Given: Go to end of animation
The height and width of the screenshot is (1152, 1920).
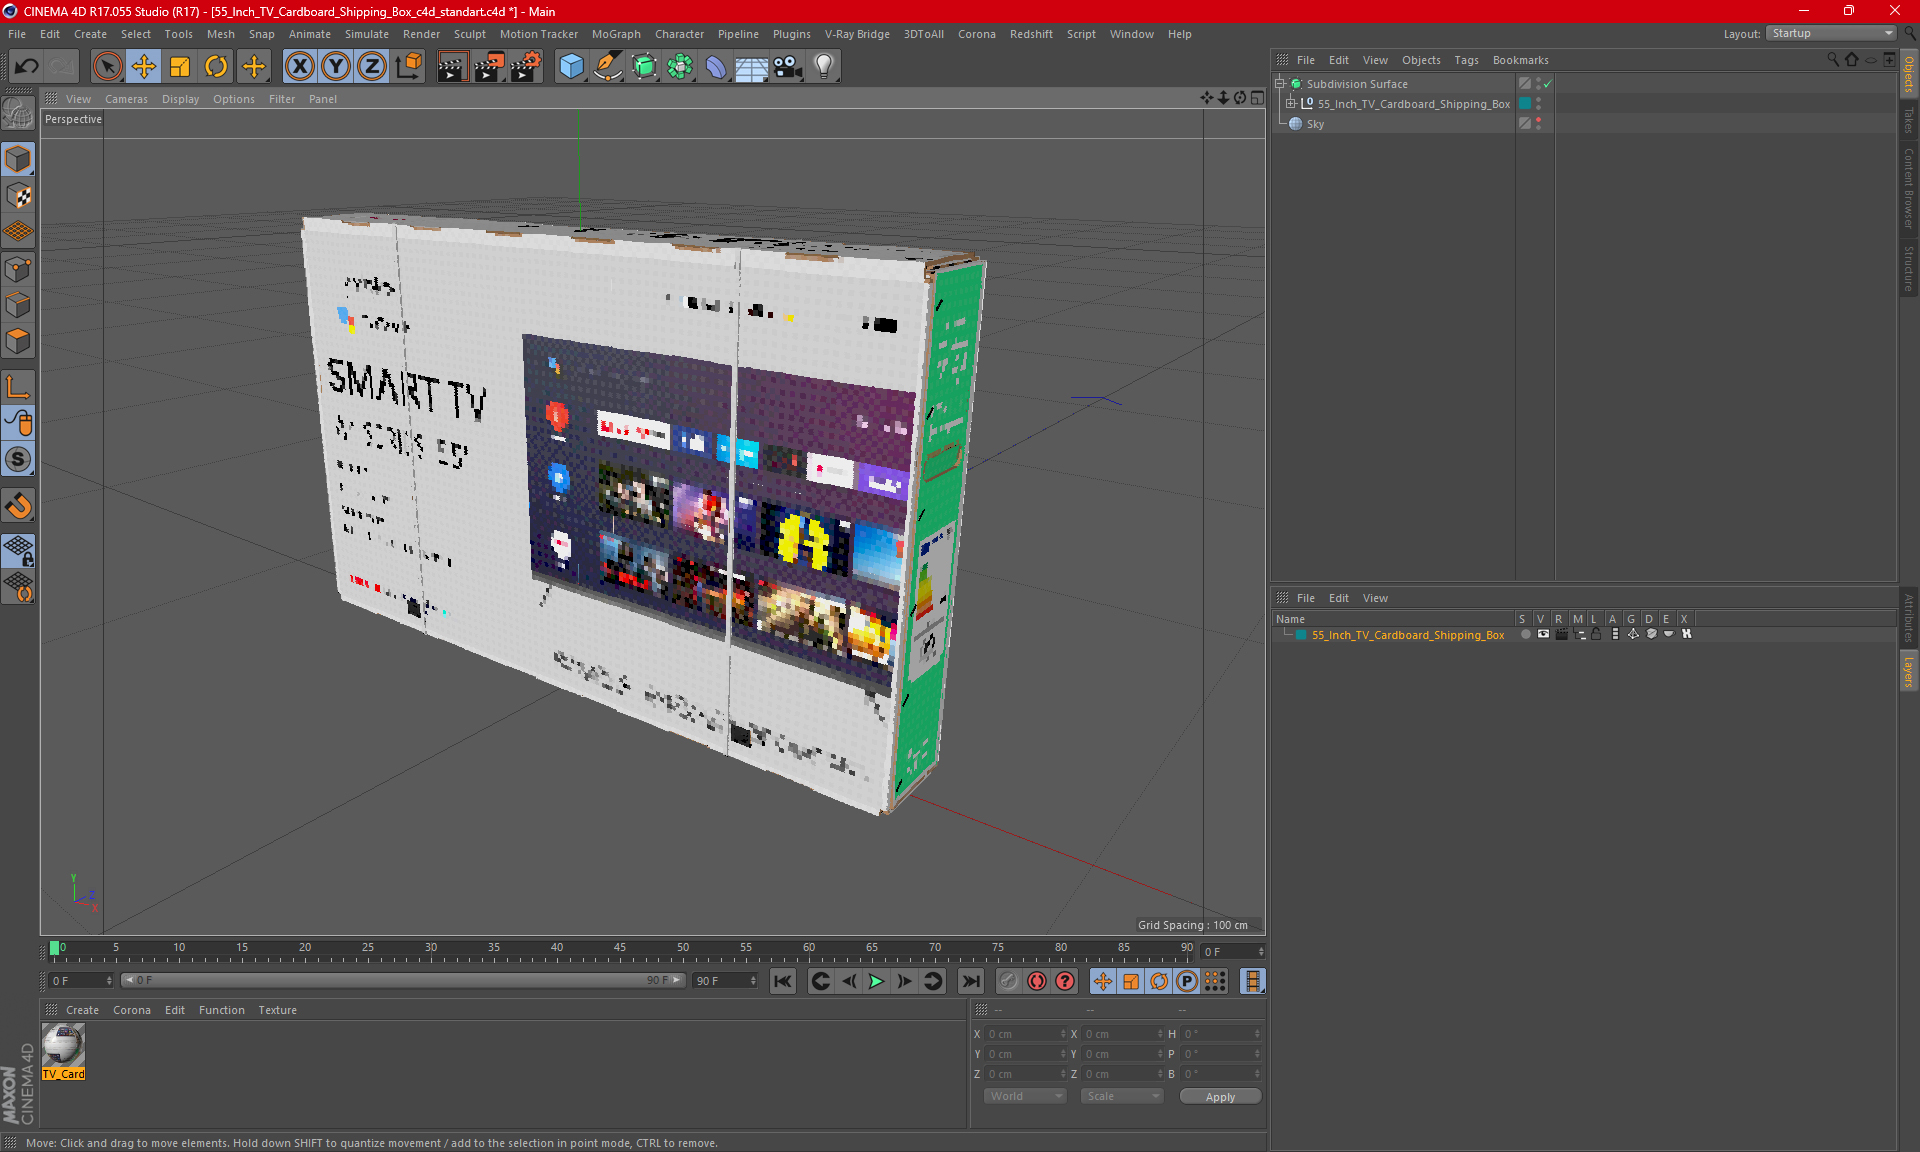Looking at the screenshot, I should click(x=970, y=981).
